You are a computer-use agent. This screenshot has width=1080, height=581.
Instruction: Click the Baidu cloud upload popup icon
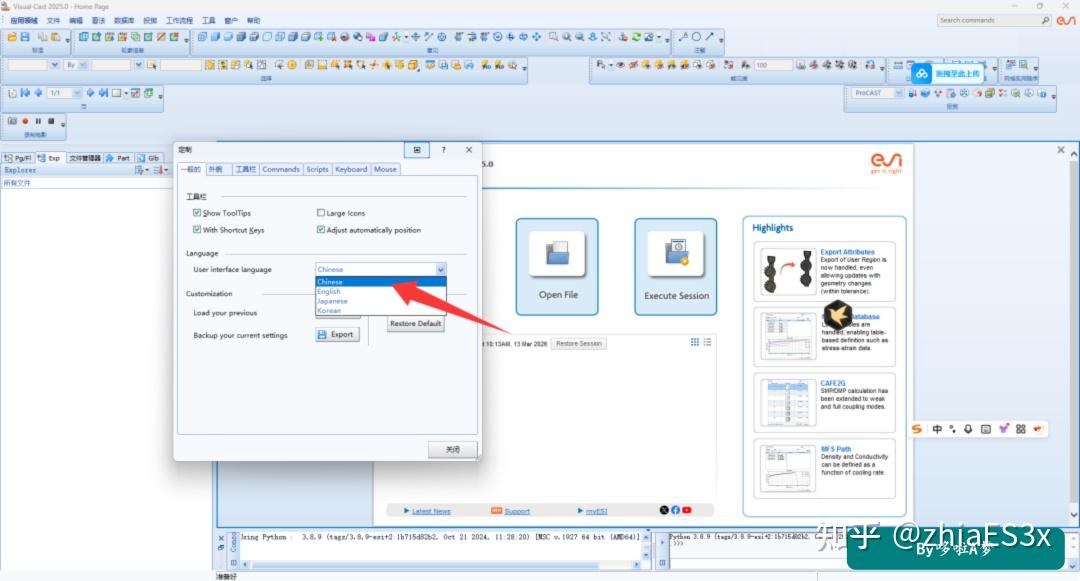[x=922, y=74]
